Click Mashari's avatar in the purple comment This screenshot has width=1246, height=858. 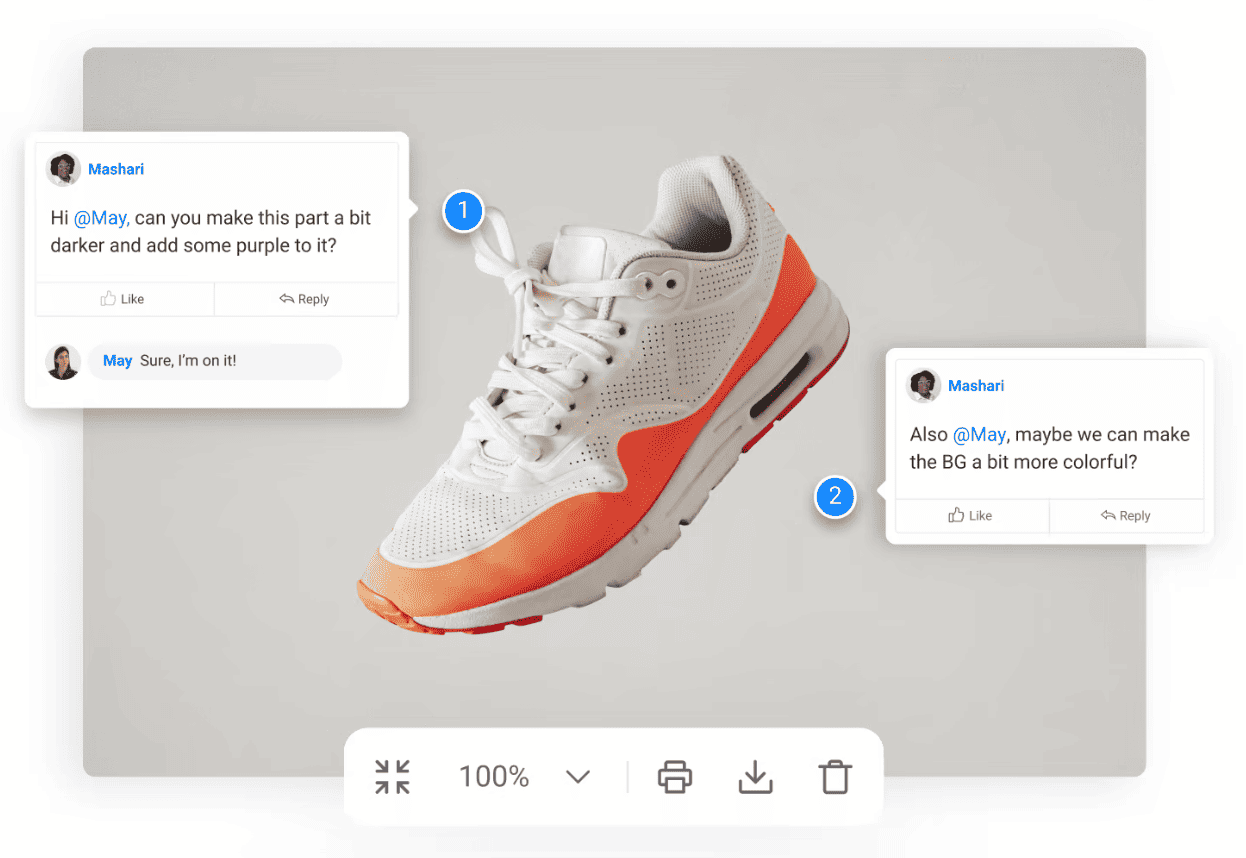click(x=64, y=169)
